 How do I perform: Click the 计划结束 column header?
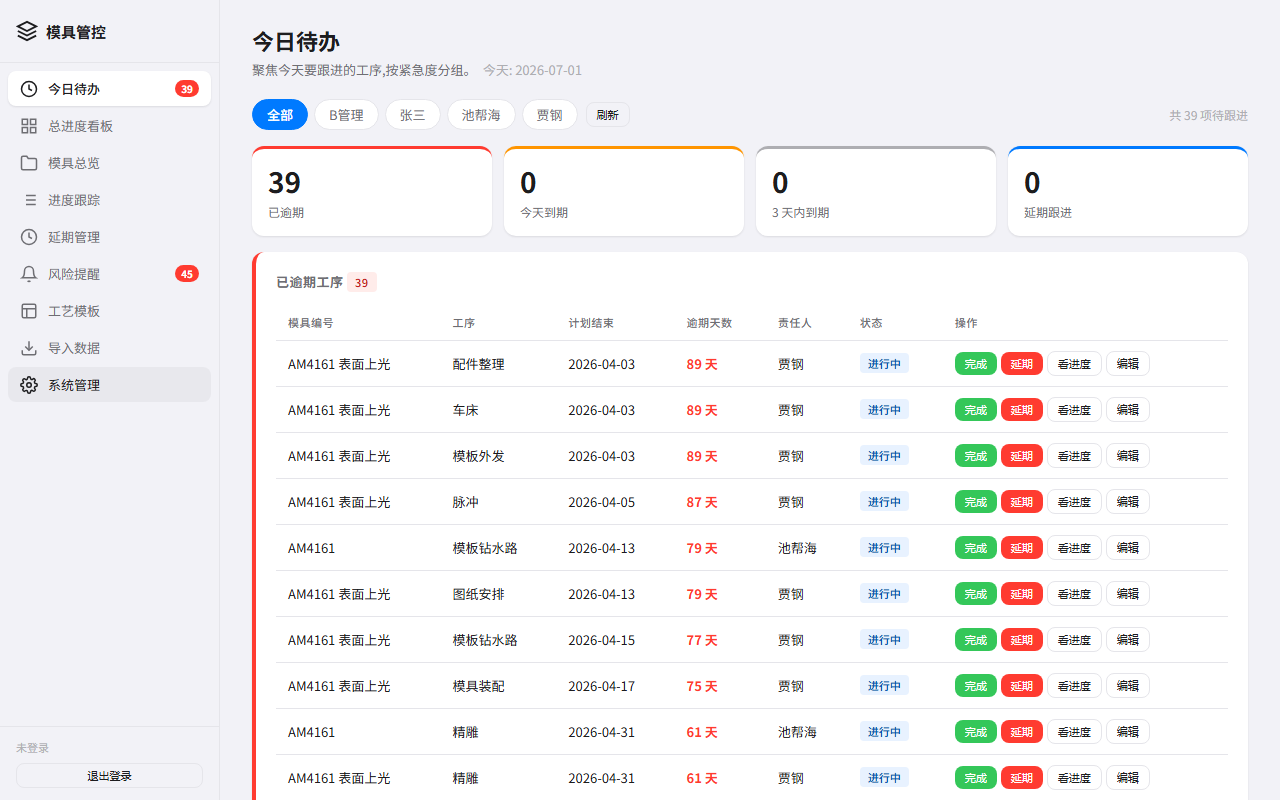591,323
